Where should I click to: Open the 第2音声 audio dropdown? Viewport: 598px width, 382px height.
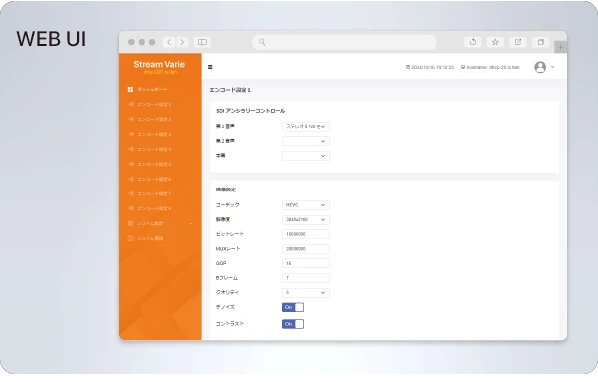click(305, 141)
